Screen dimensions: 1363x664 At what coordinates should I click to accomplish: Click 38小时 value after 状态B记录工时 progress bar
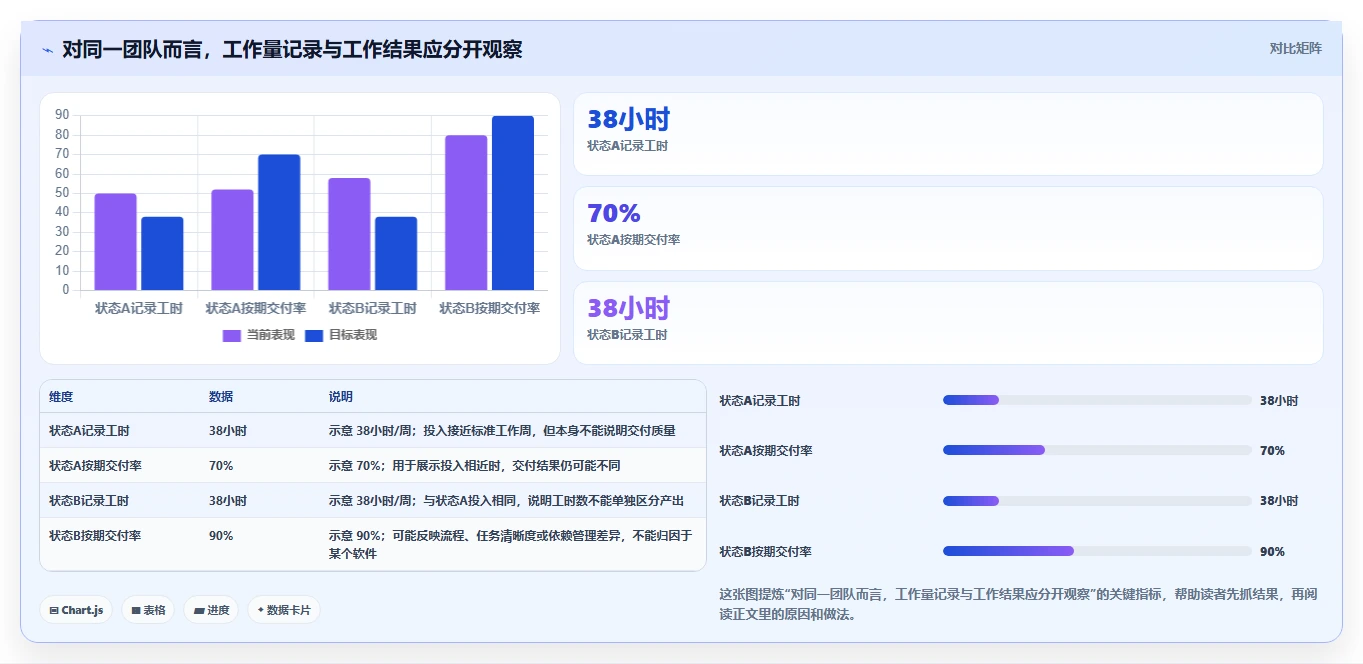(1279, 501)
